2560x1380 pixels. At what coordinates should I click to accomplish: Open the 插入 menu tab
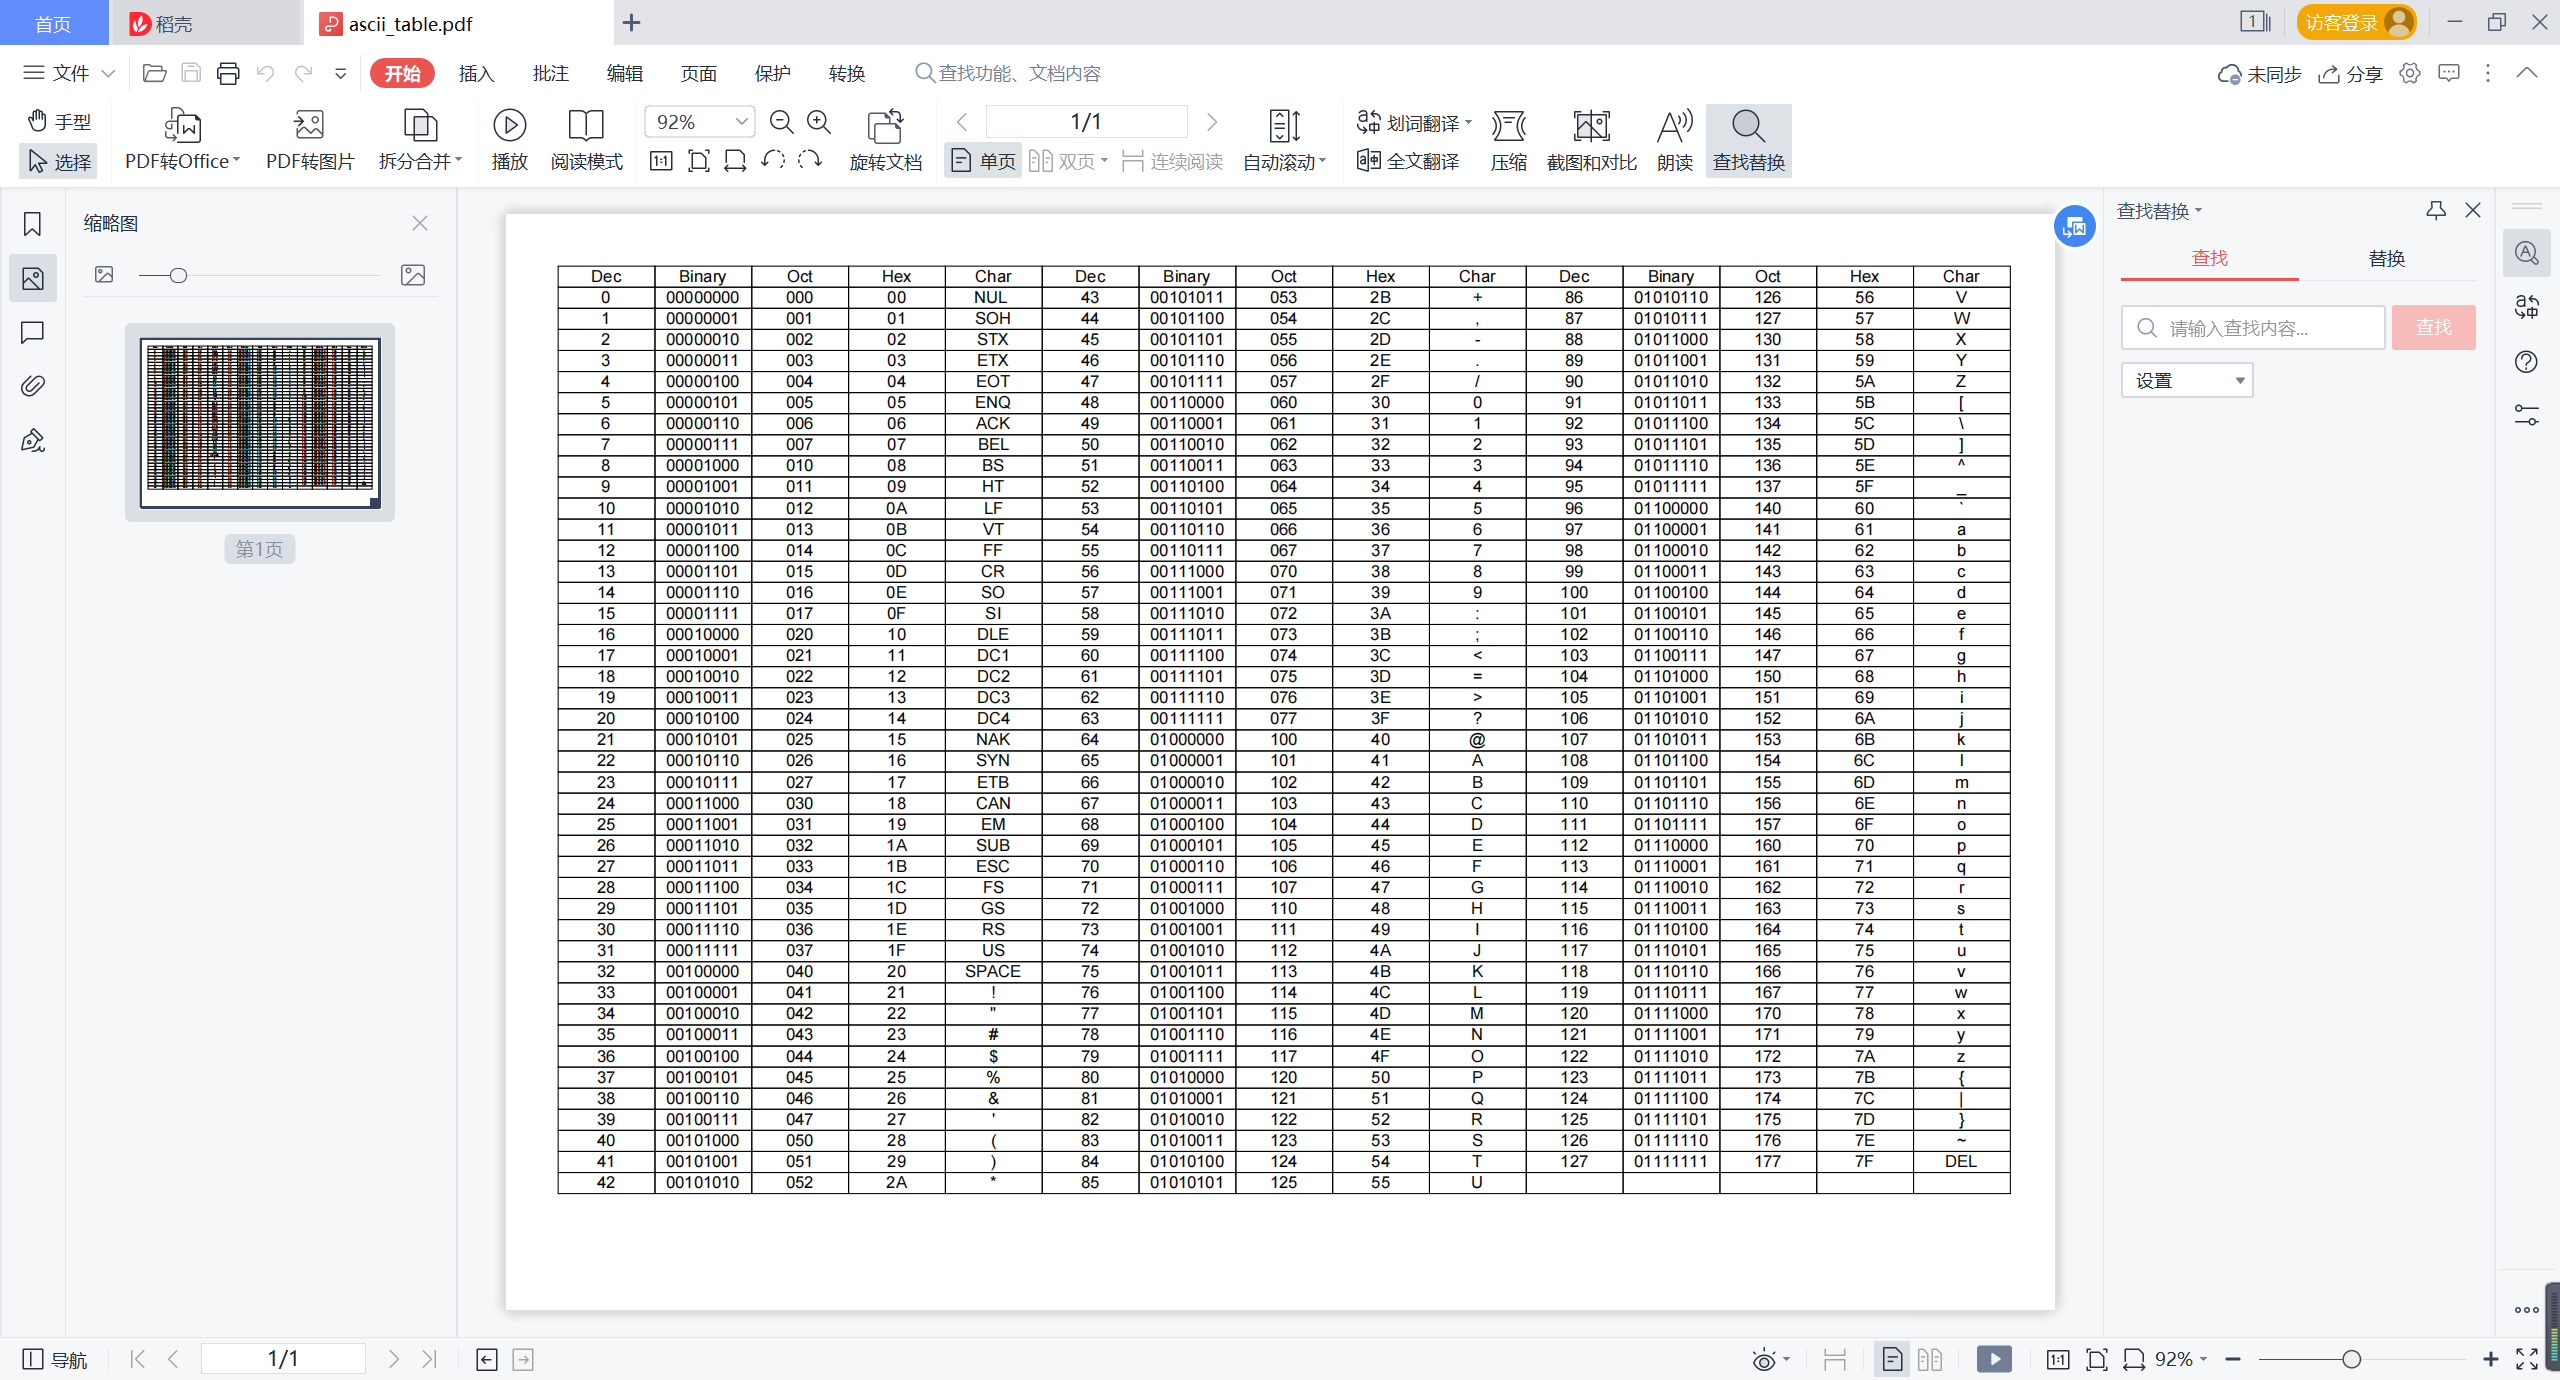click(x=476, y=73)
